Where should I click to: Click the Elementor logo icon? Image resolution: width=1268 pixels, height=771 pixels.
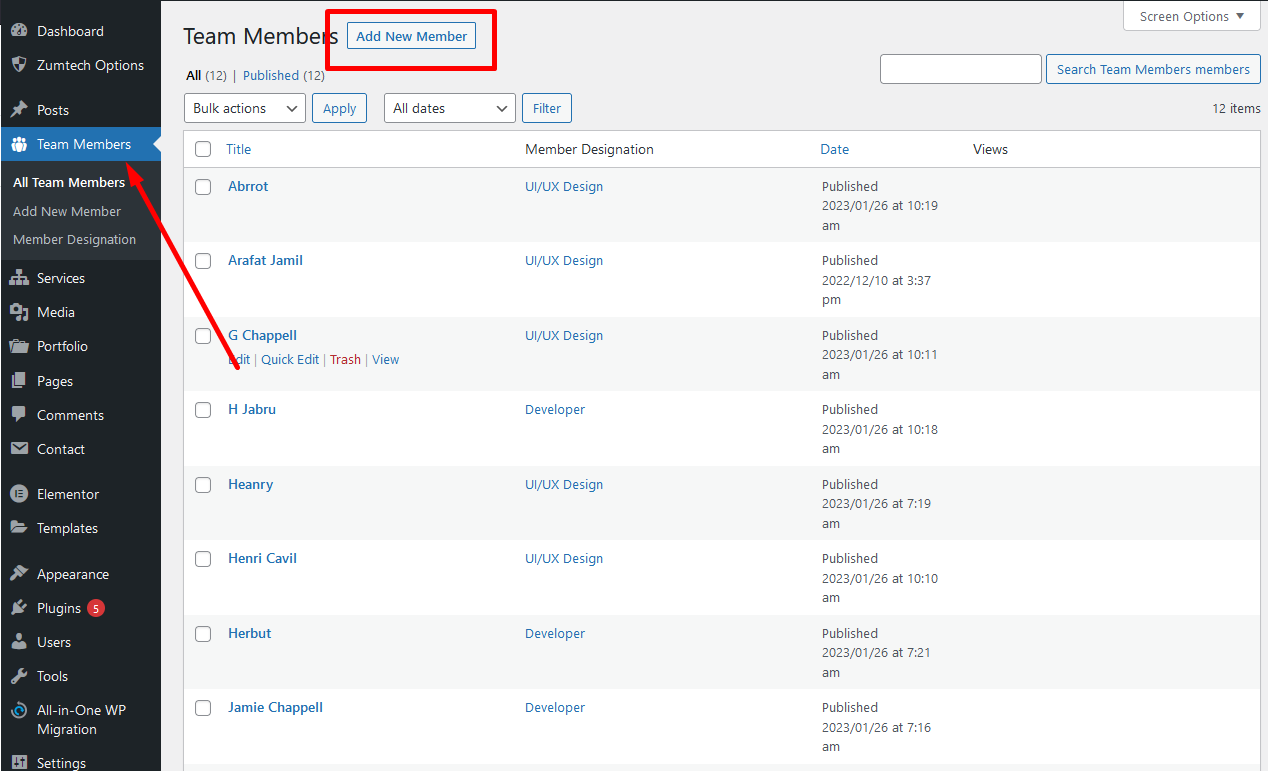(x=19, y=494)
